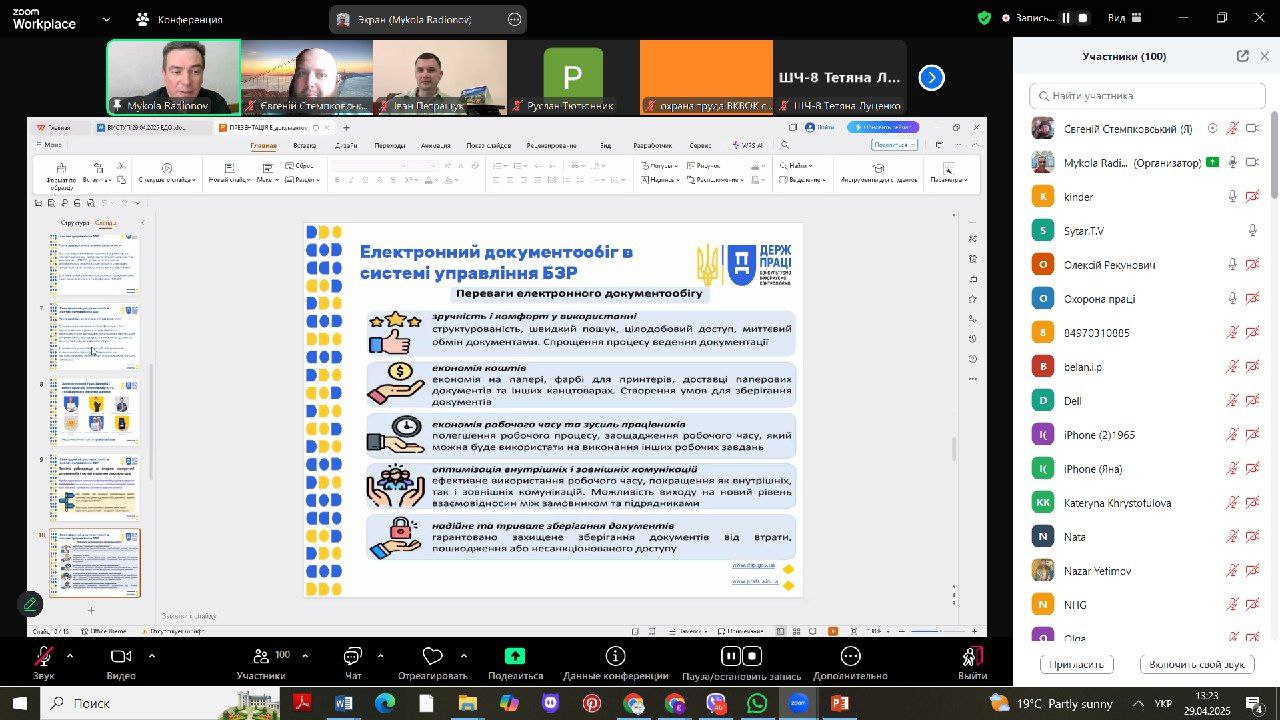Screen dimensions: 1280x720
Task: Stop the recording in Zoom toolbar
Action: click(x=753, y=657)
